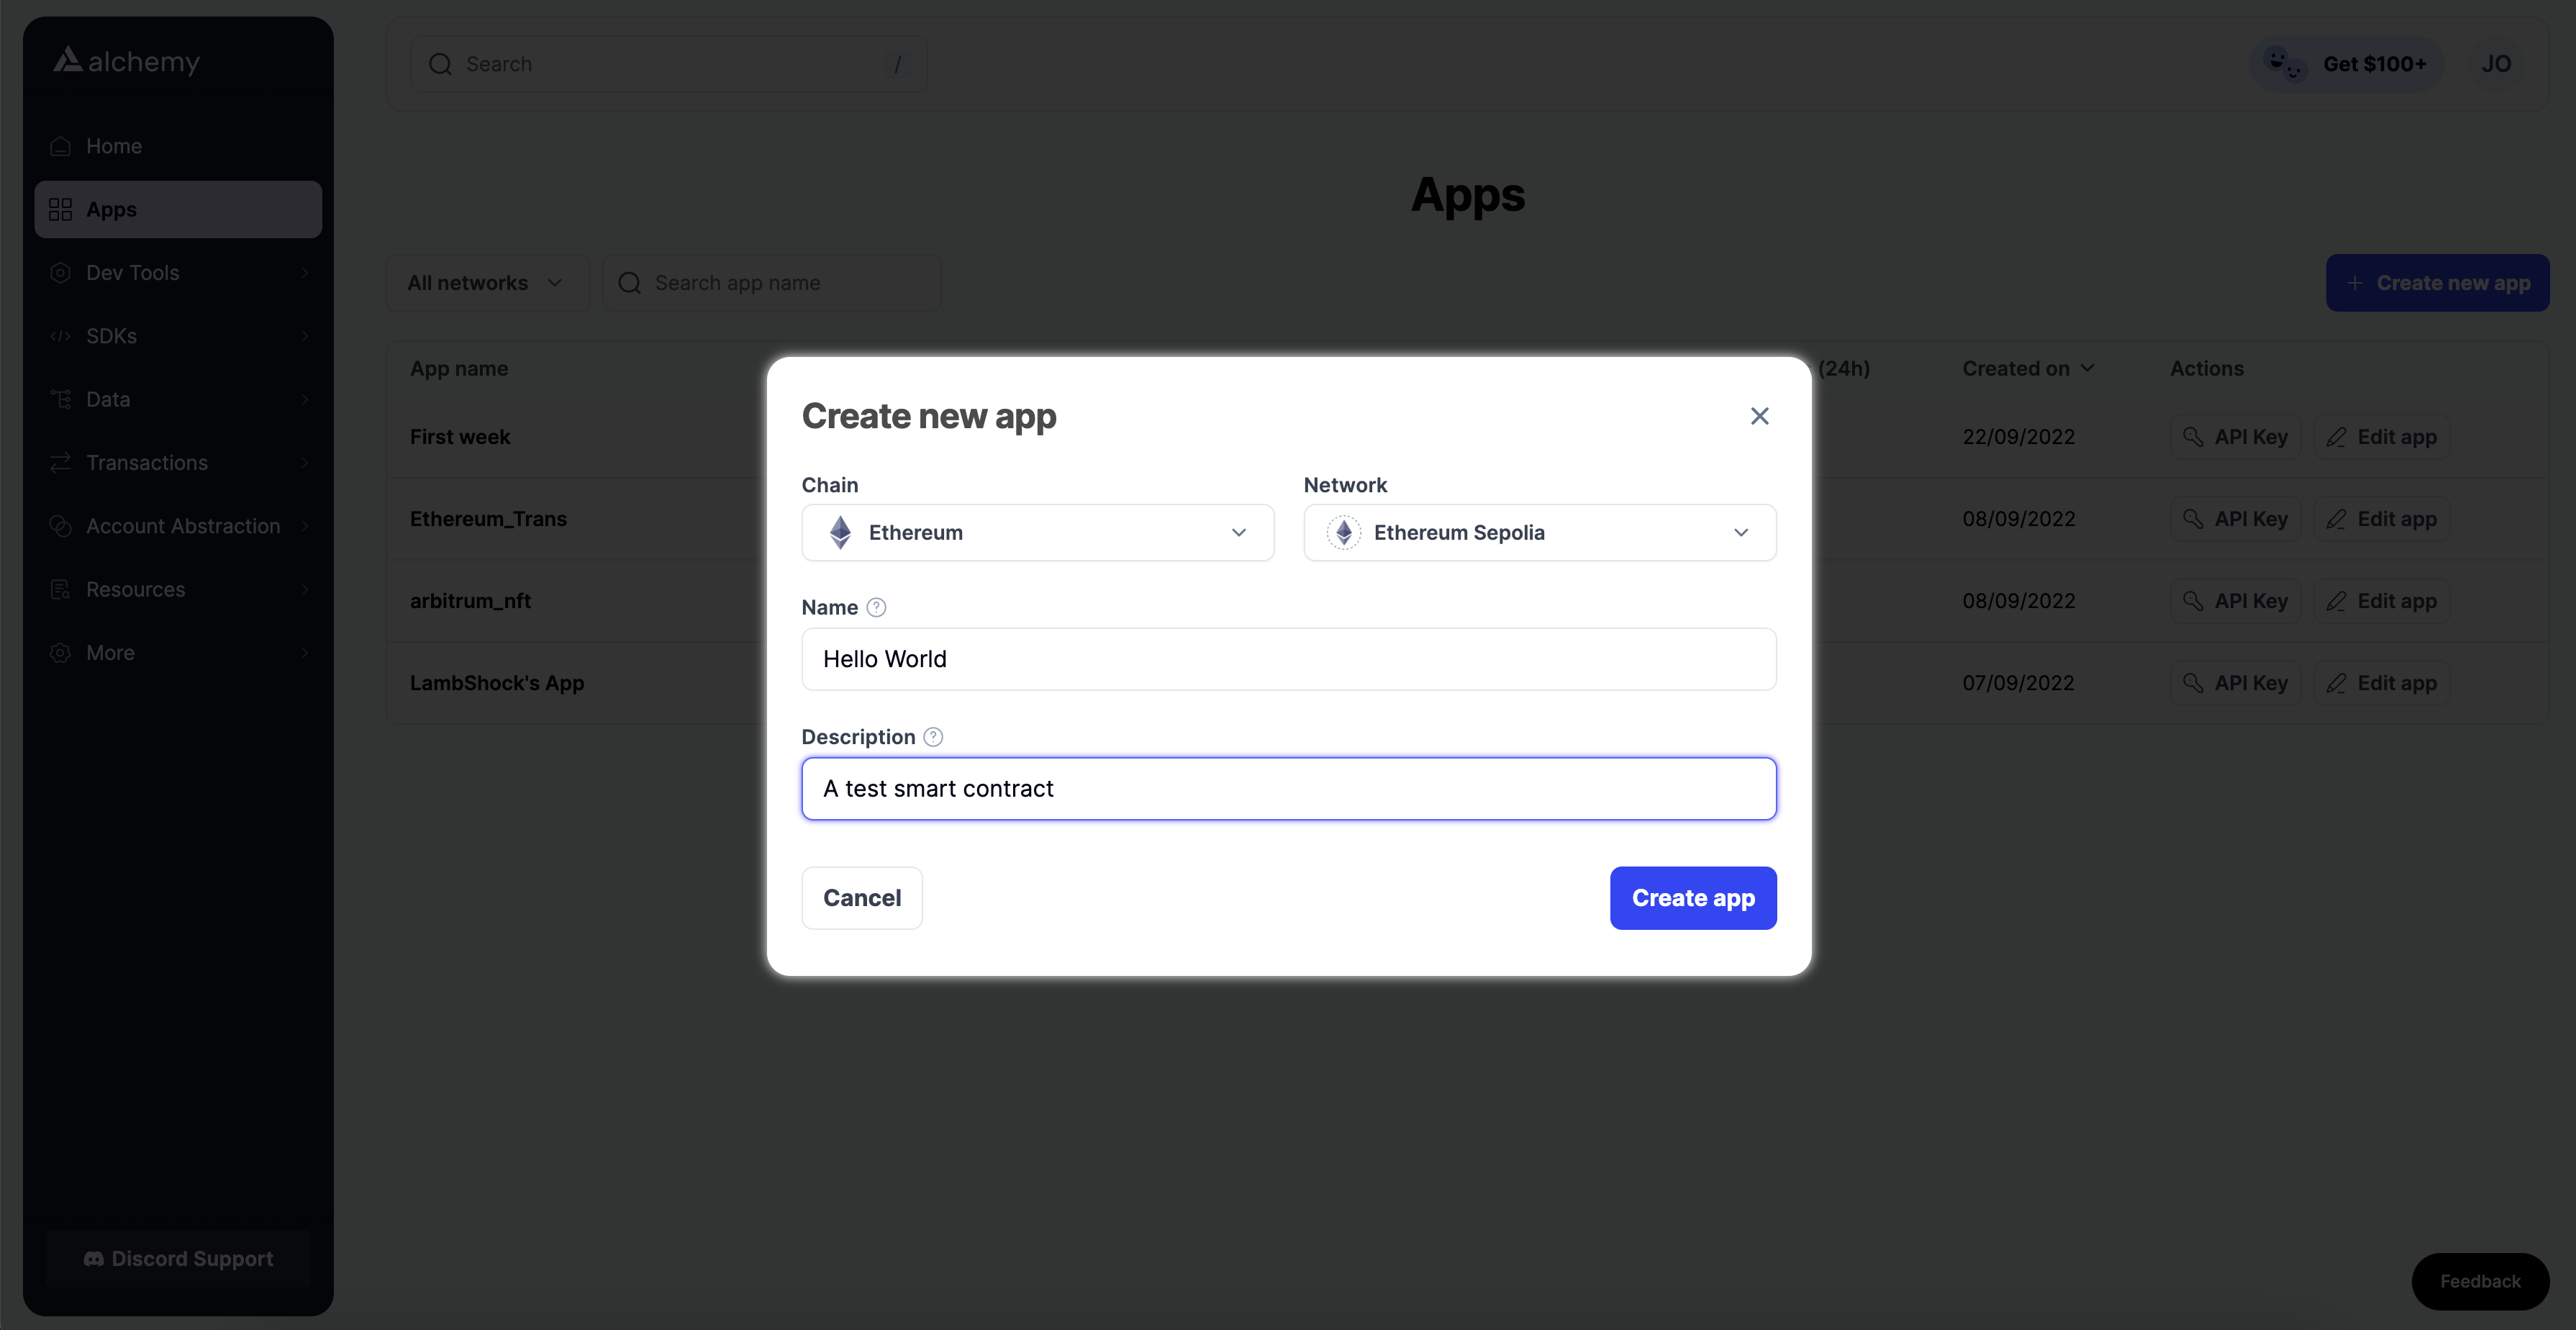Click the Description help question-mark icon
The height and width of the screenshot is (1330, 2576).
933,737
